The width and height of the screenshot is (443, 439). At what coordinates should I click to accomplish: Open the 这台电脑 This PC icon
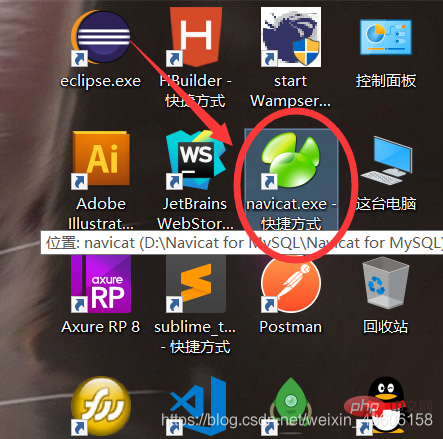coord(386,160)
